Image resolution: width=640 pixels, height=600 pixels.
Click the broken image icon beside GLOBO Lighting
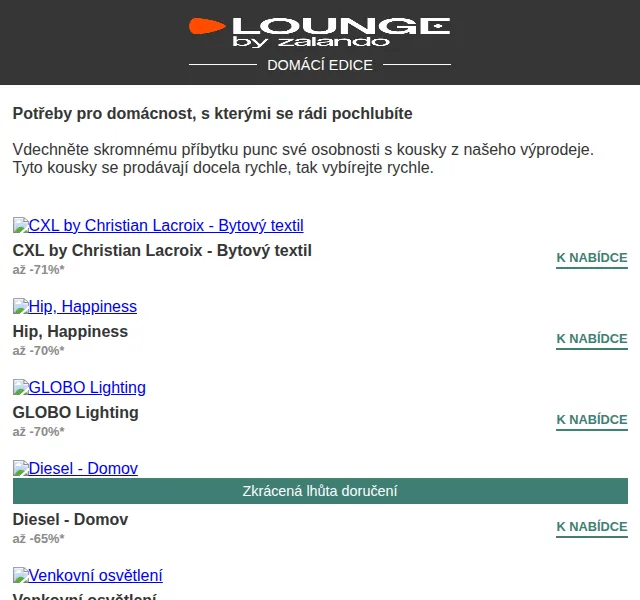pos(21,387)
